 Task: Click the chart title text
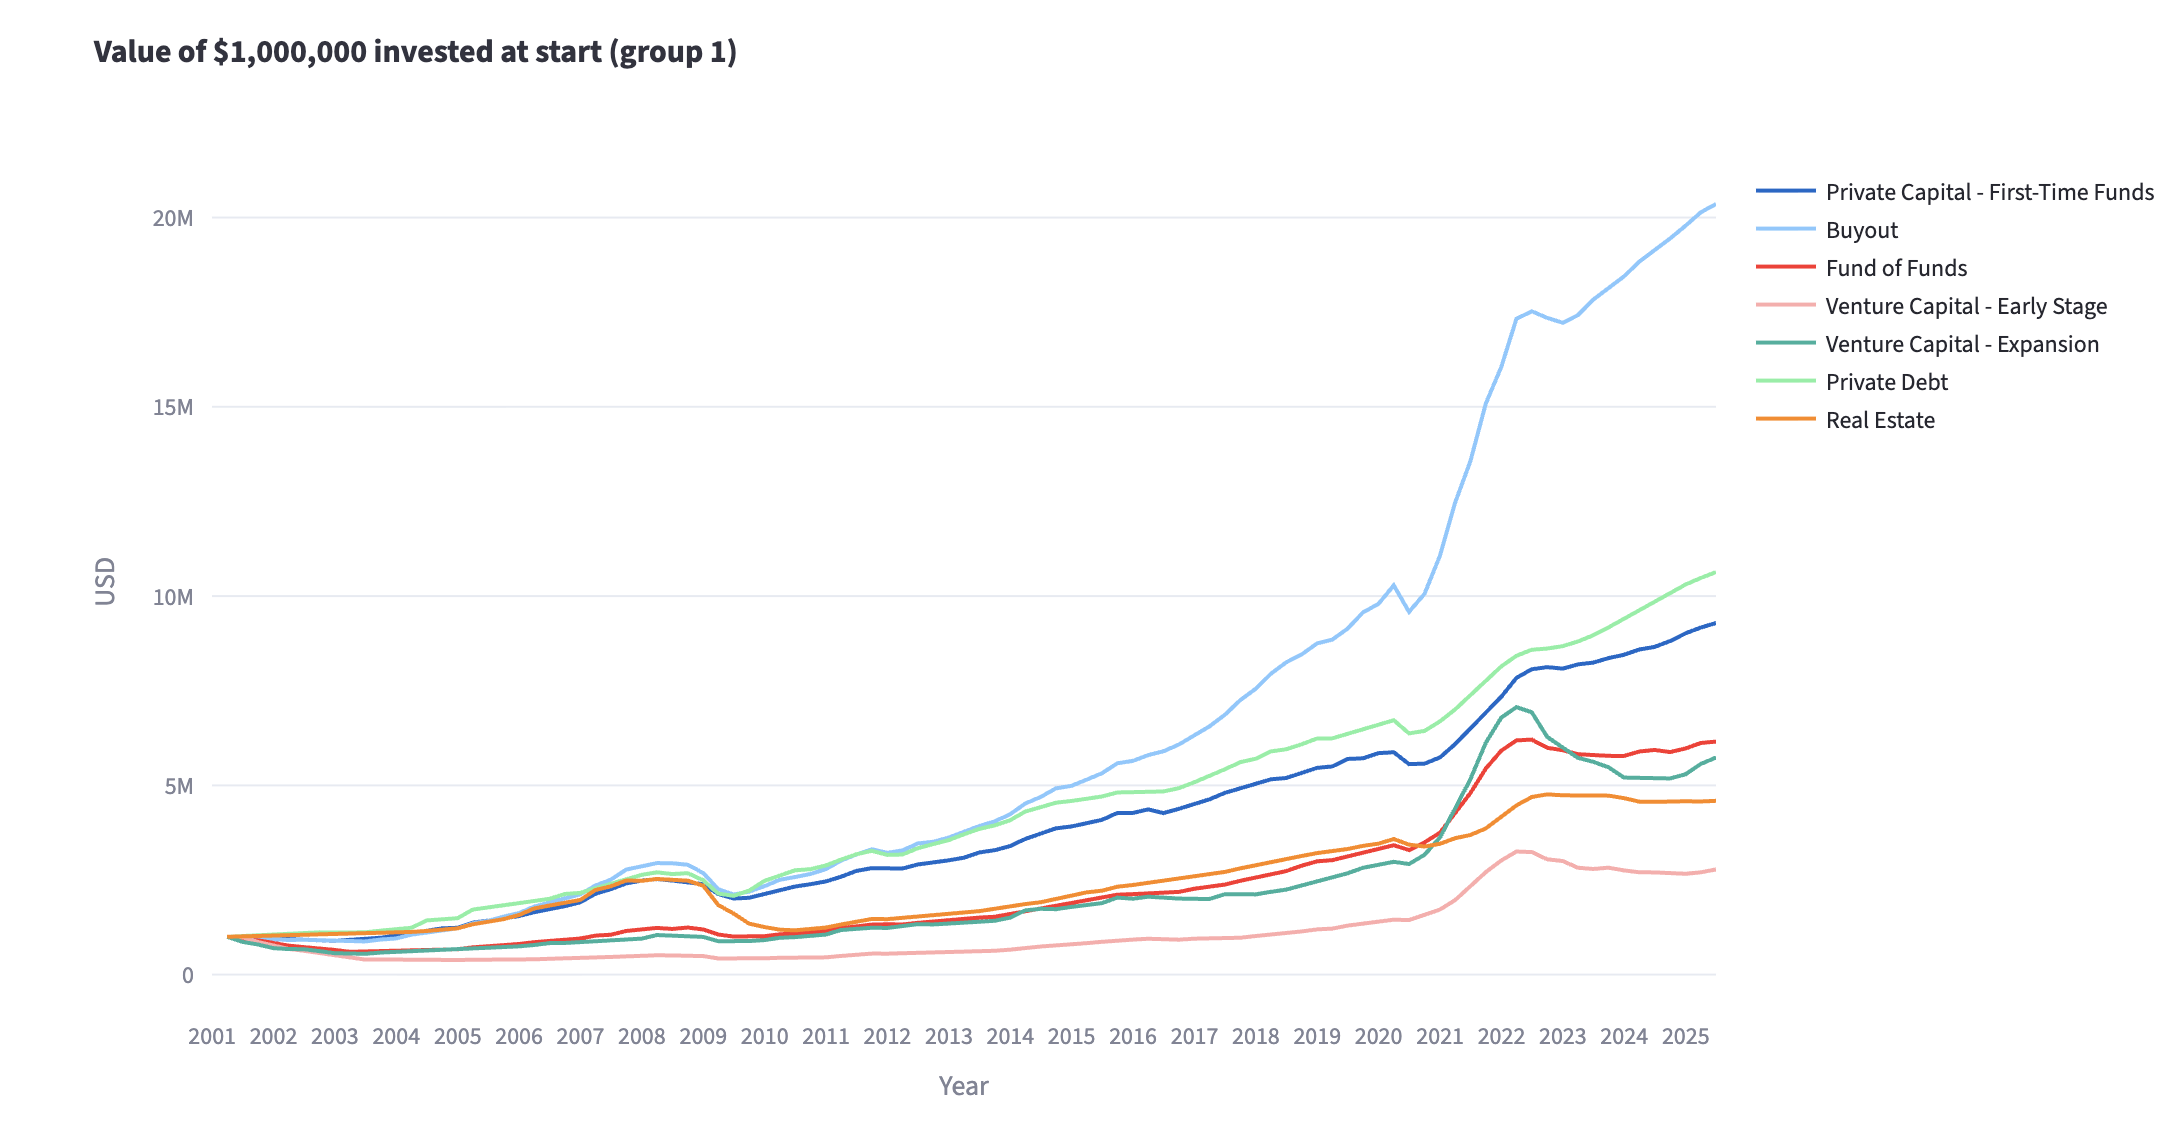pyautogui.click(x=415, y=52)
